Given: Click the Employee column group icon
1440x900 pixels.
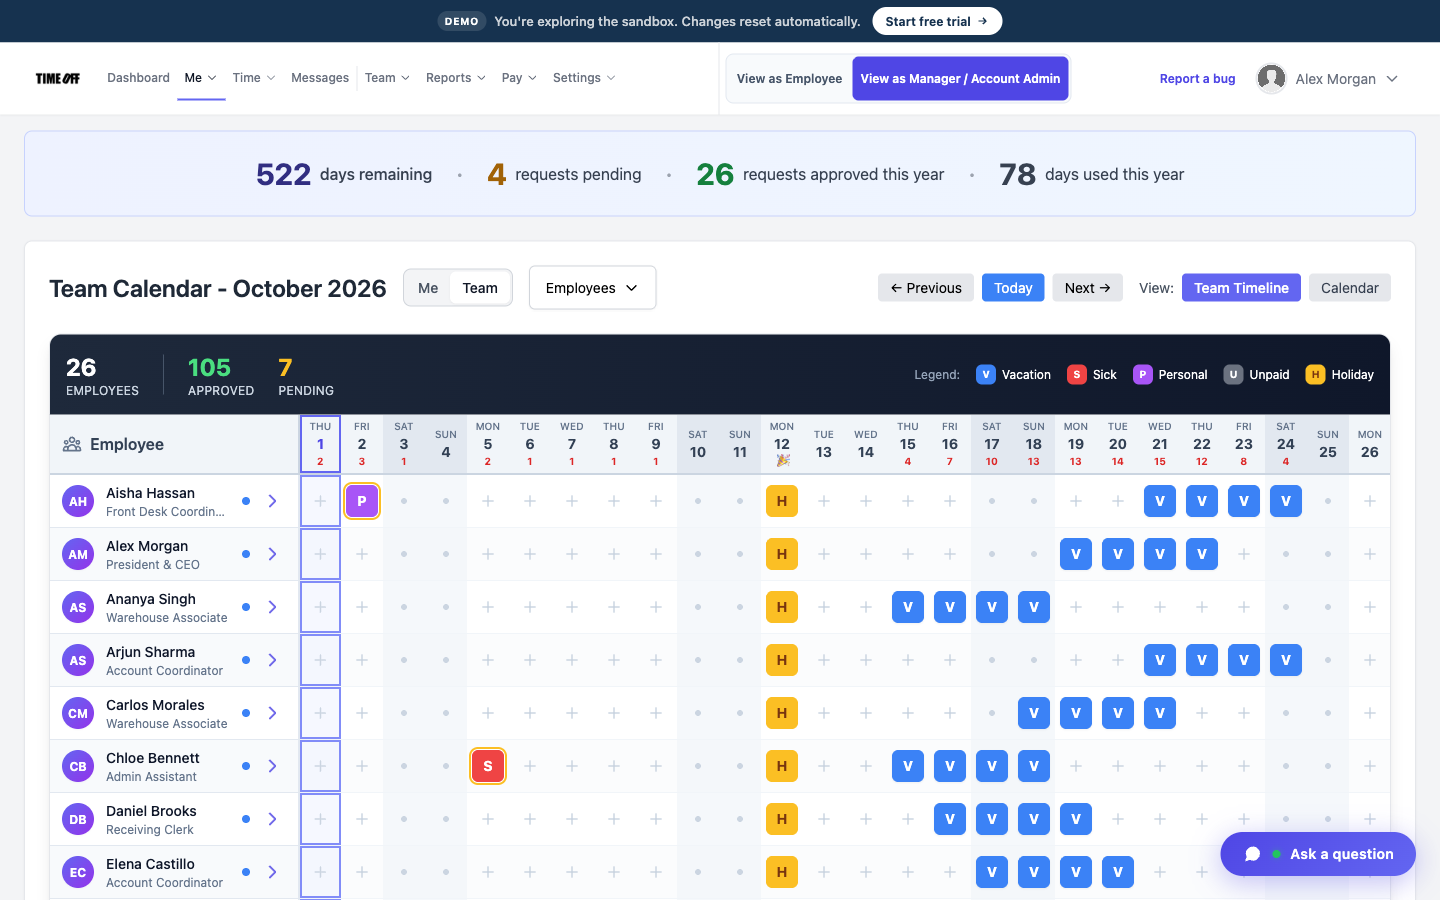Looking at the screenshot, I should point(72,444).
